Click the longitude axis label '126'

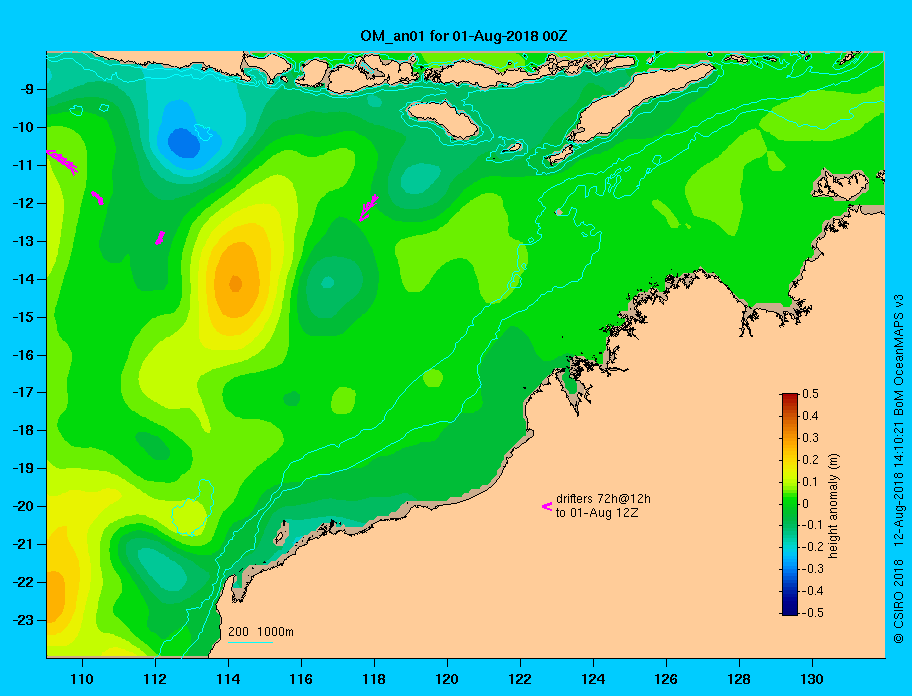[666, 679]
